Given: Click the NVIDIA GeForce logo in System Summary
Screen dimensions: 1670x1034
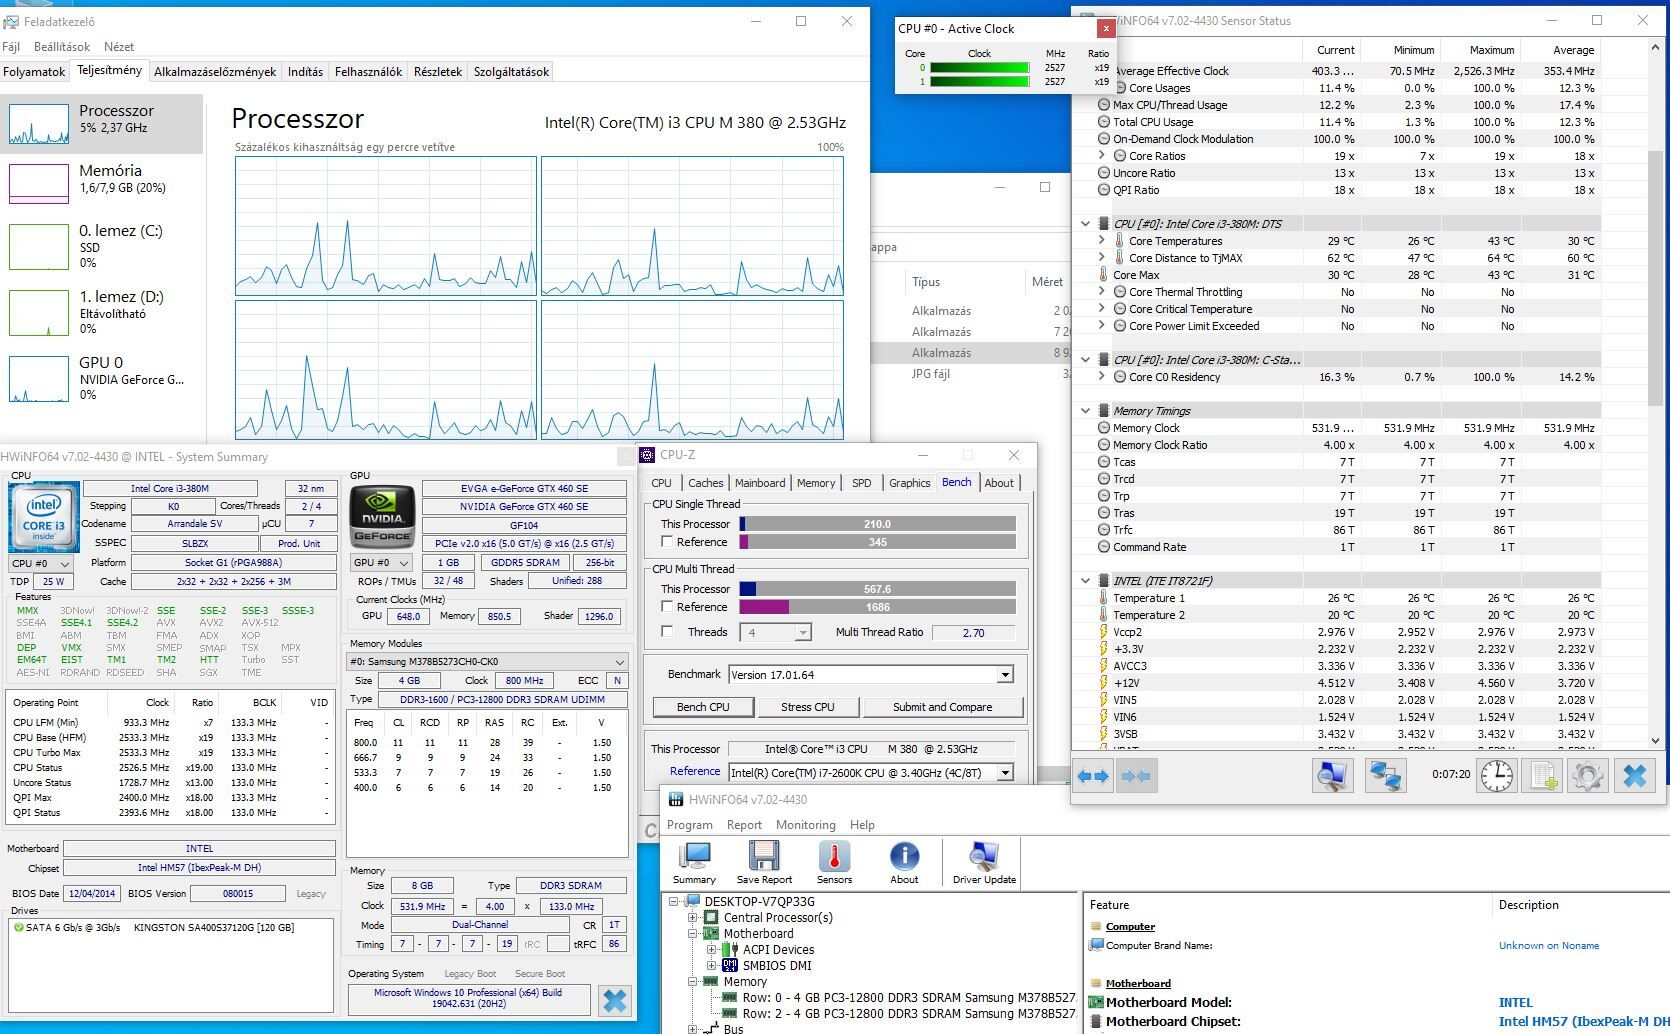Looking at the screenshot, I should pyautogui.click(x=382, y=516).
